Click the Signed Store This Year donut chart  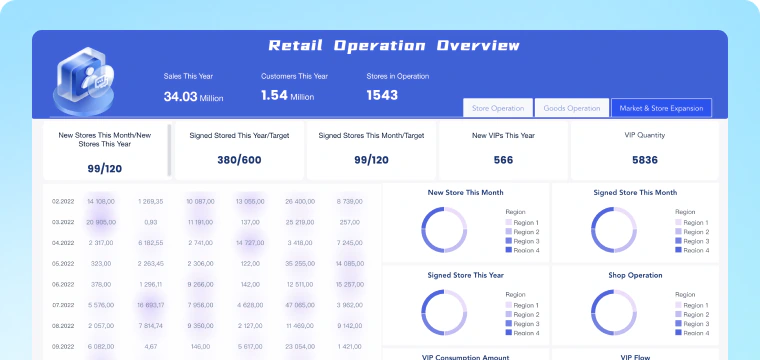pyautogui.click(x=443, y=313)
